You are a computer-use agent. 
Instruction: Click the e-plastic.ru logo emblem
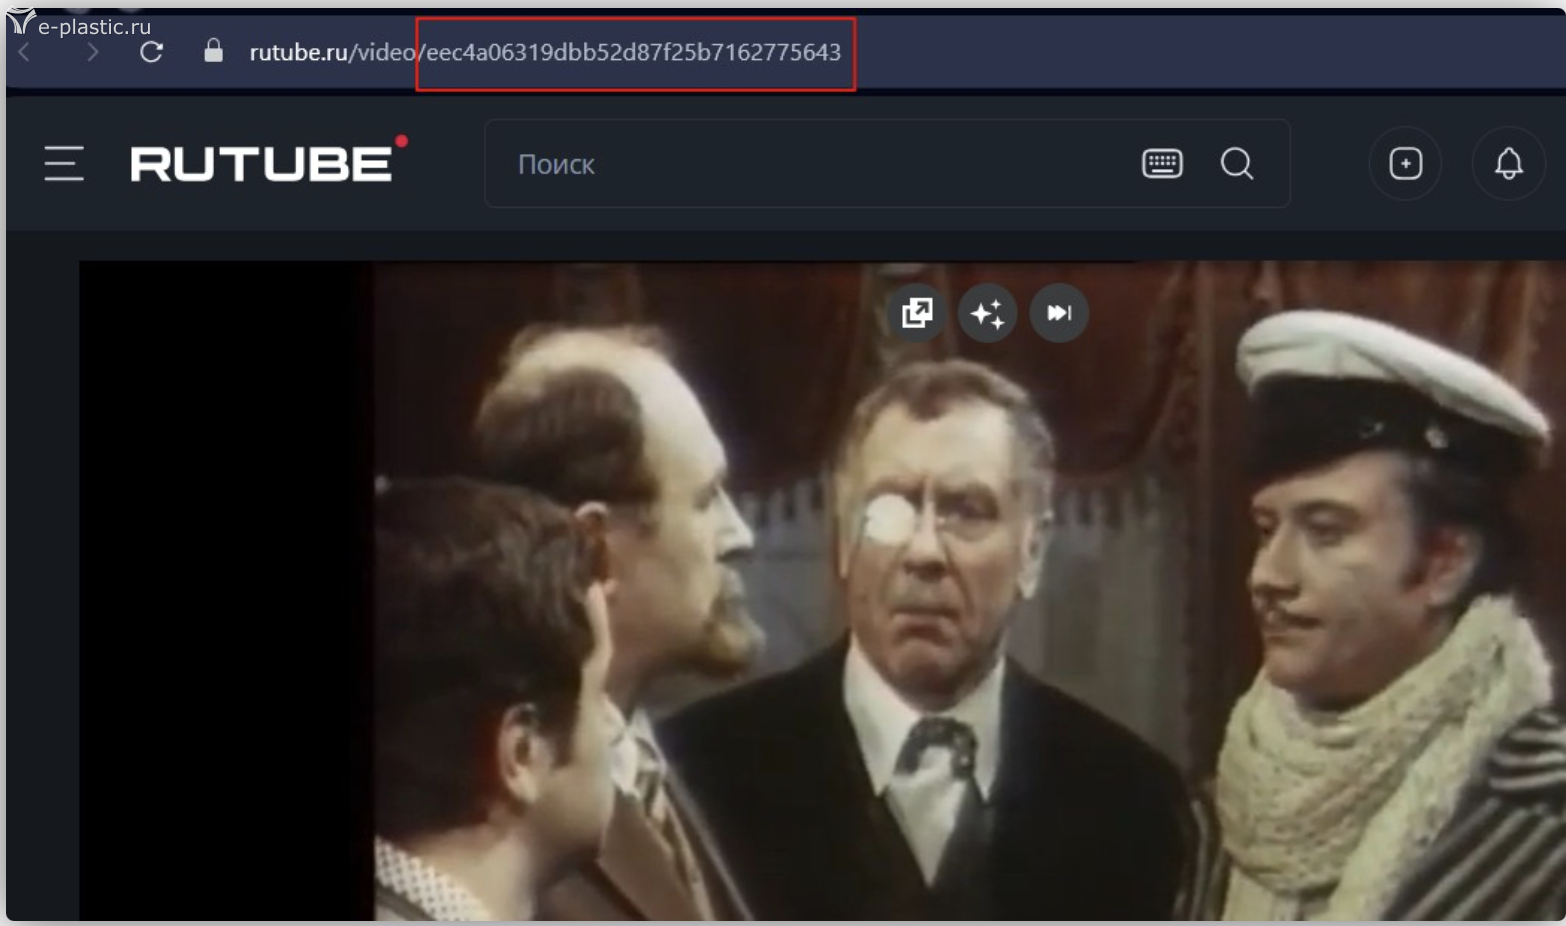click(20, 20)
